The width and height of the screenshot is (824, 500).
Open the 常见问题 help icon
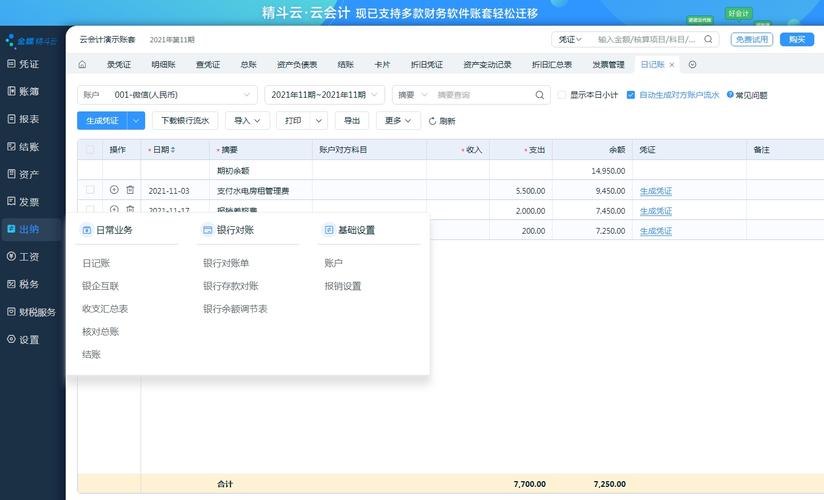(730, 95)
